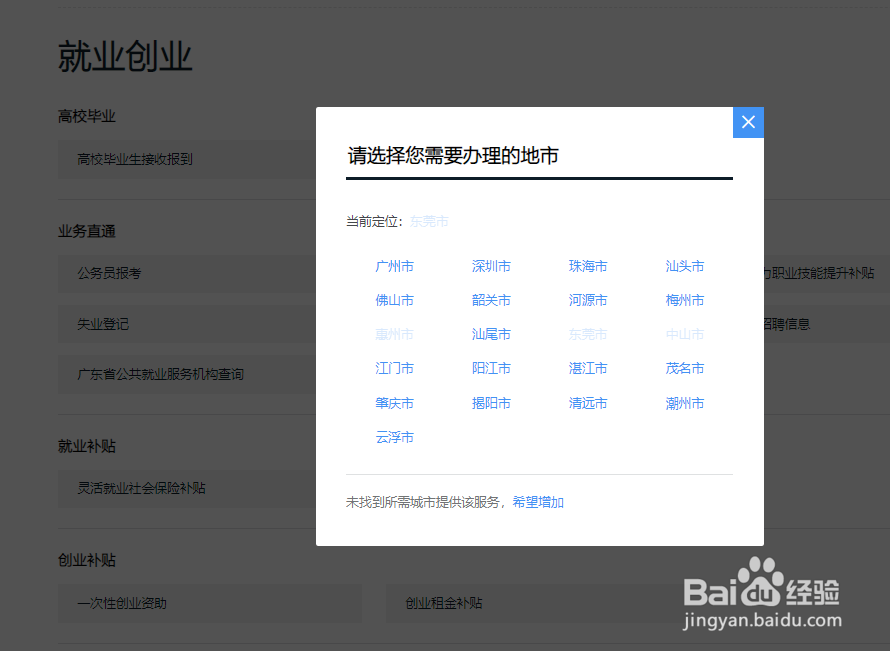Select 江门市 from the options
The height and width of the screenshot is (651, 890).
(394, 368)
